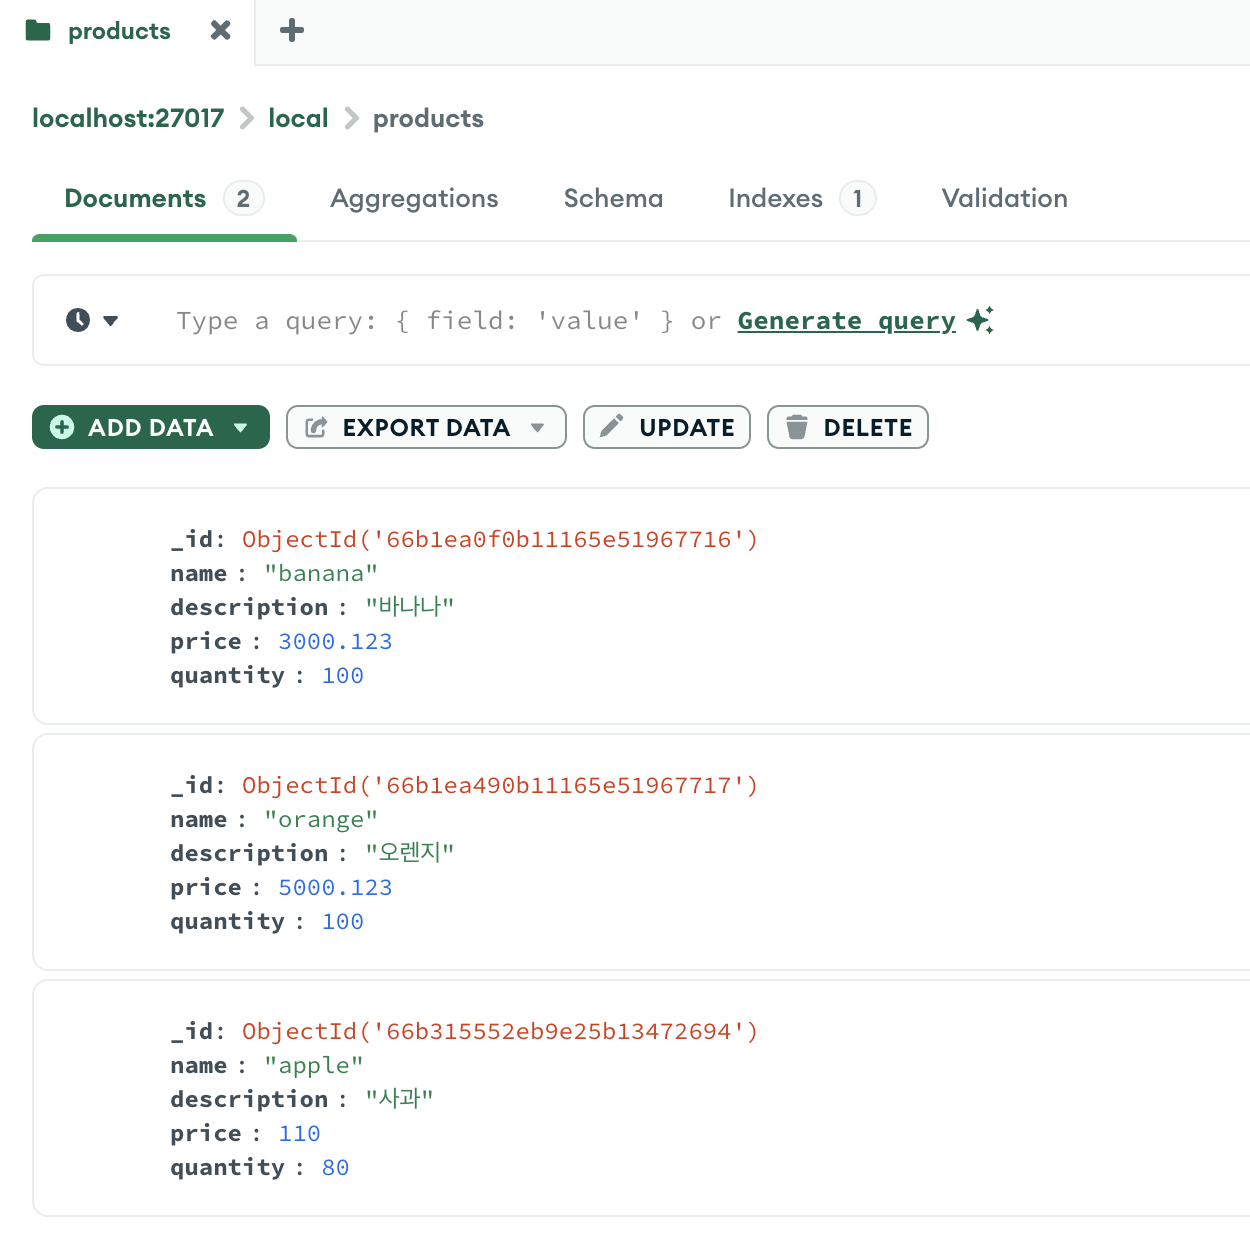The height and width of the screenshot is (1250, 1250).
Task: Navigate to localhost:27017 breadcrumb
Action: [128, 118]
